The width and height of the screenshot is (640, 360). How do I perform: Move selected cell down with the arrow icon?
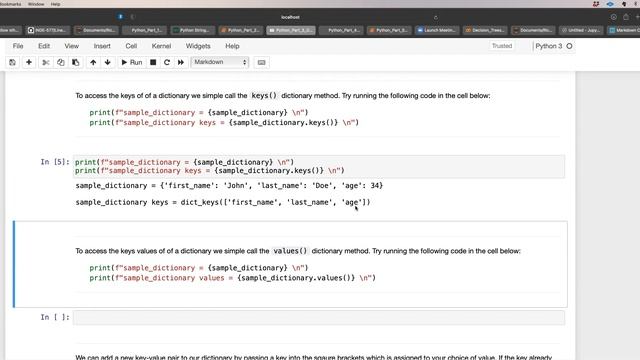tap(108, 62)
